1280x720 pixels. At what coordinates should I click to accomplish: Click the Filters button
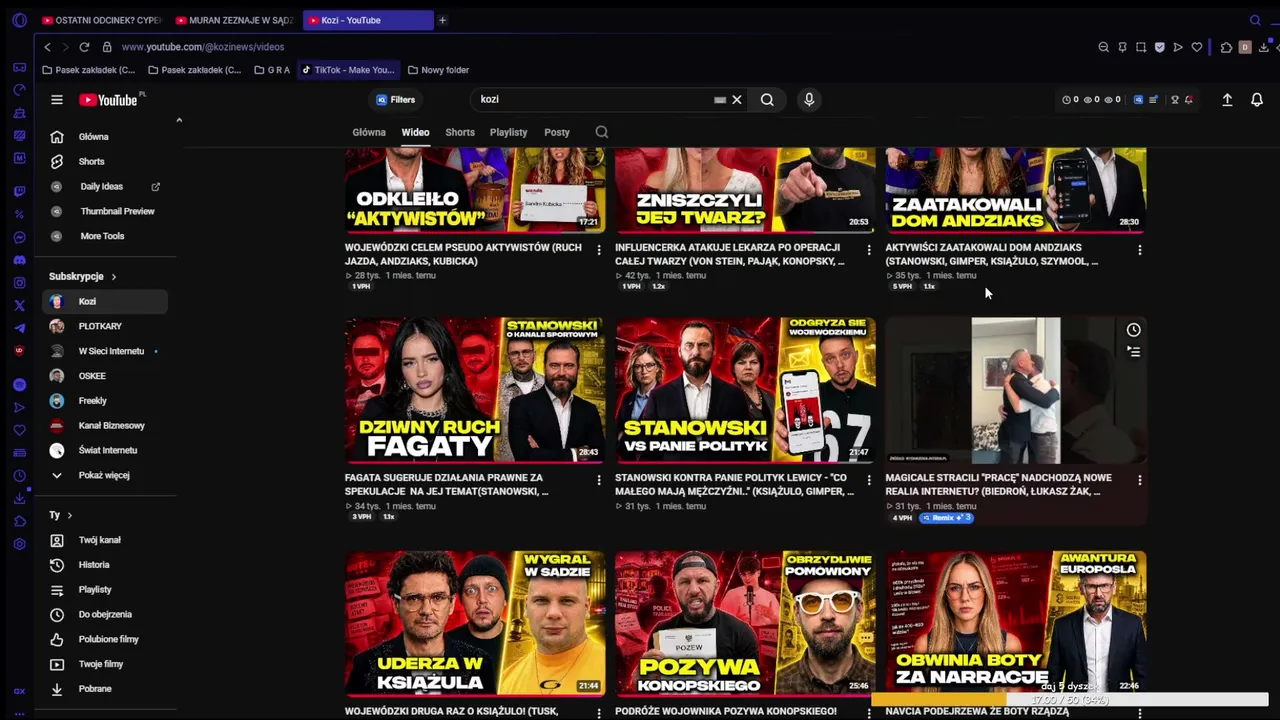(395, 100)
